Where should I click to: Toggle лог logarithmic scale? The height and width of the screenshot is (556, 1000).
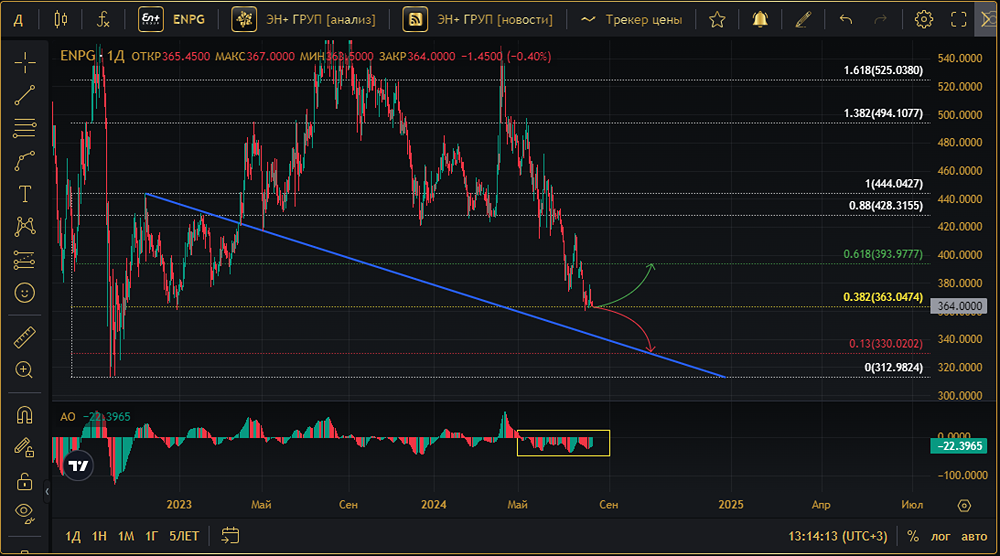[x=941, y=536]
